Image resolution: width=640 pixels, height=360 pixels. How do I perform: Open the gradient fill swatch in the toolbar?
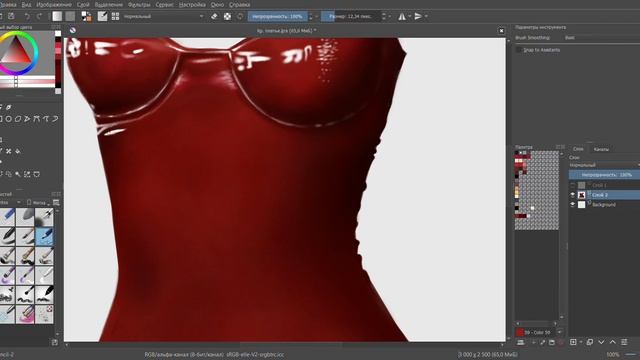pos(57,16)
